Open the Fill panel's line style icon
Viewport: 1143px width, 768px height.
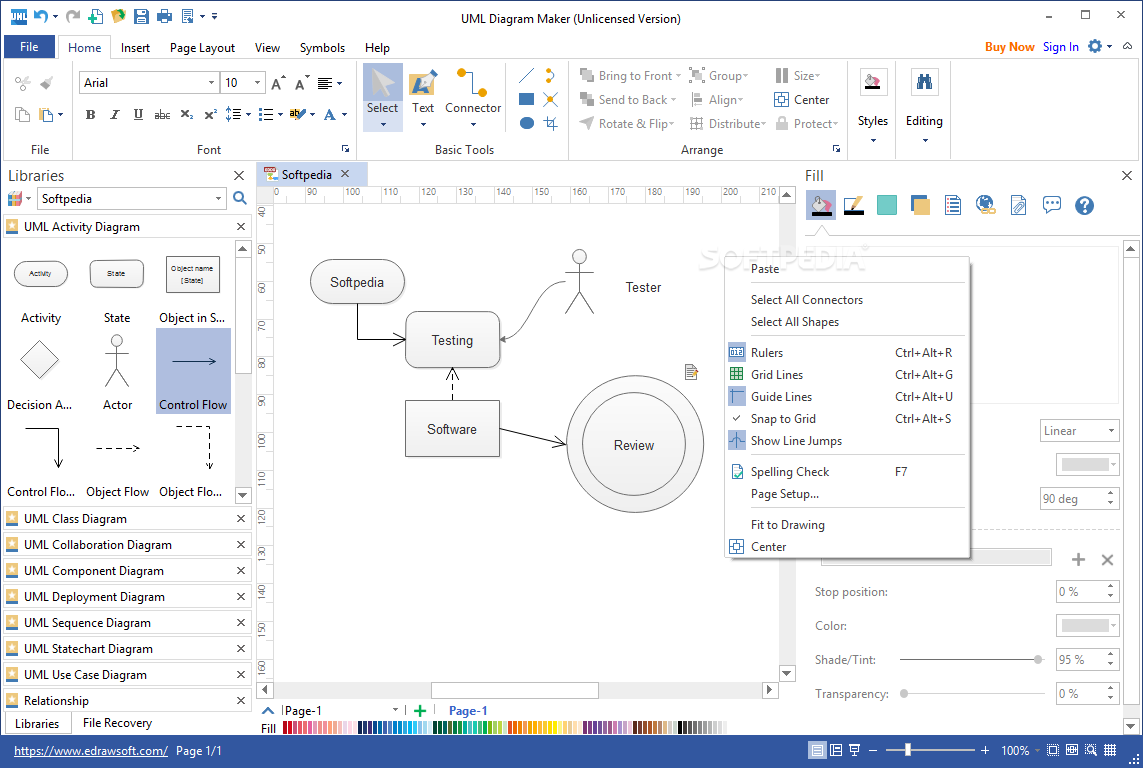[x=854, y=205]
